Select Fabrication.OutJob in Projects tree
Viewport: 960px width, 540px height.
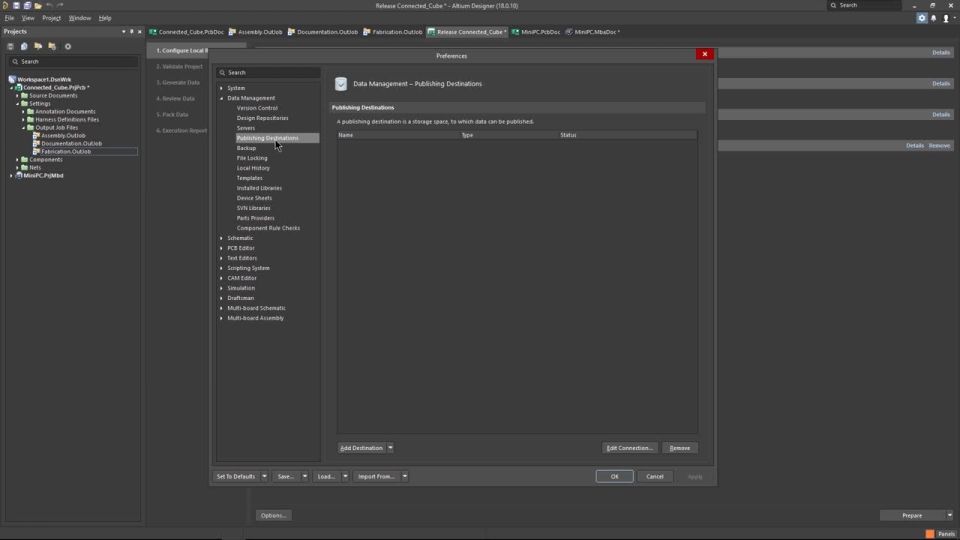(x=66, y=151)
